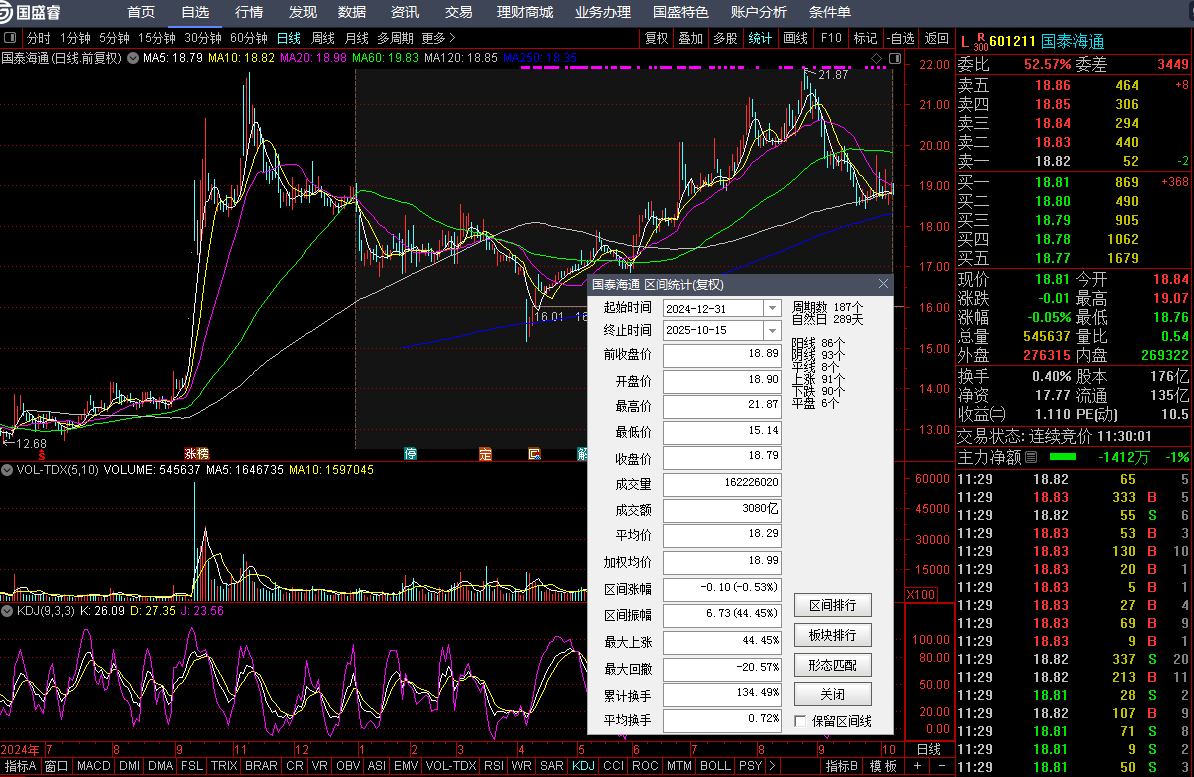Click the 返回 back button
Image resolution: width=1194 pixels, height=777 pixels.
(937, 38)
